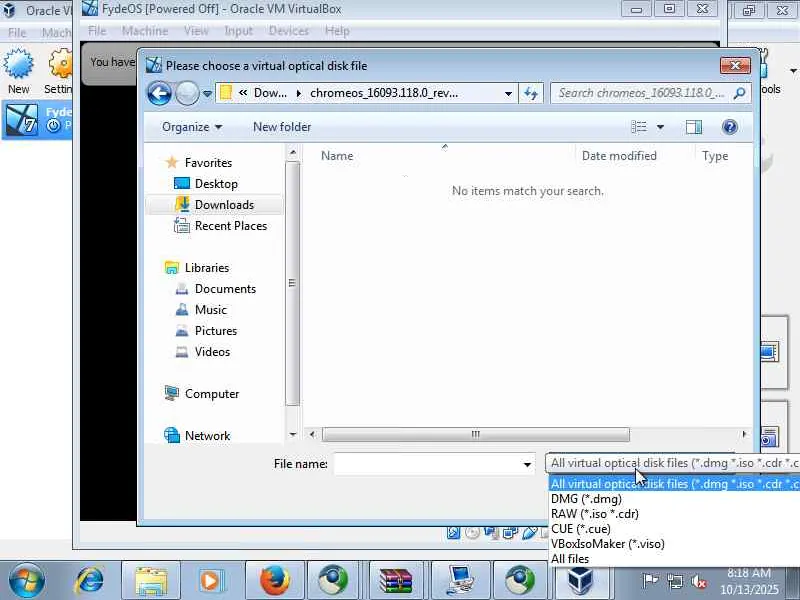The width and height of the screenshot is (800, 600).
Task: Open Machine menu in FydeOS VM window
Action: pyautogui.click(x=145, y=31)
